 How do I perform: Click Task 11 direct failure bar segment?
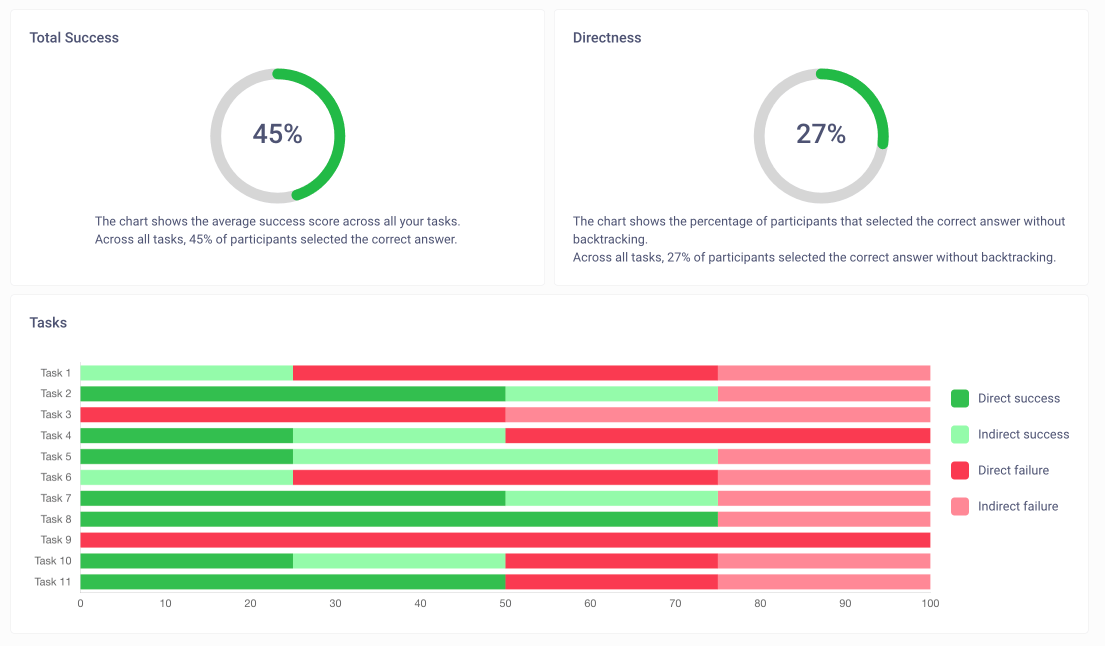click(611, 582)
